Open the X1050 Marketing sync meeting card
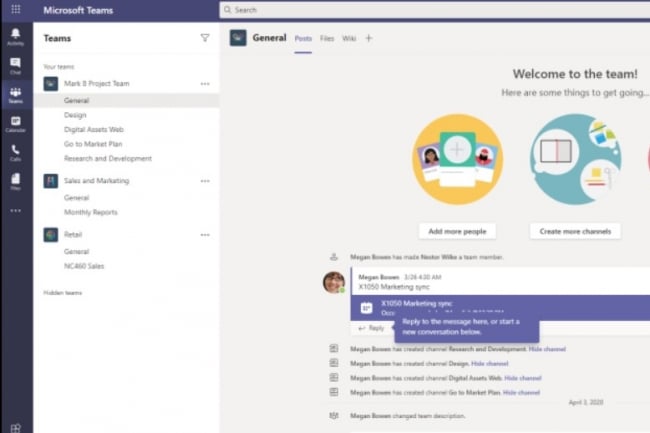 (x=500, y=308)
